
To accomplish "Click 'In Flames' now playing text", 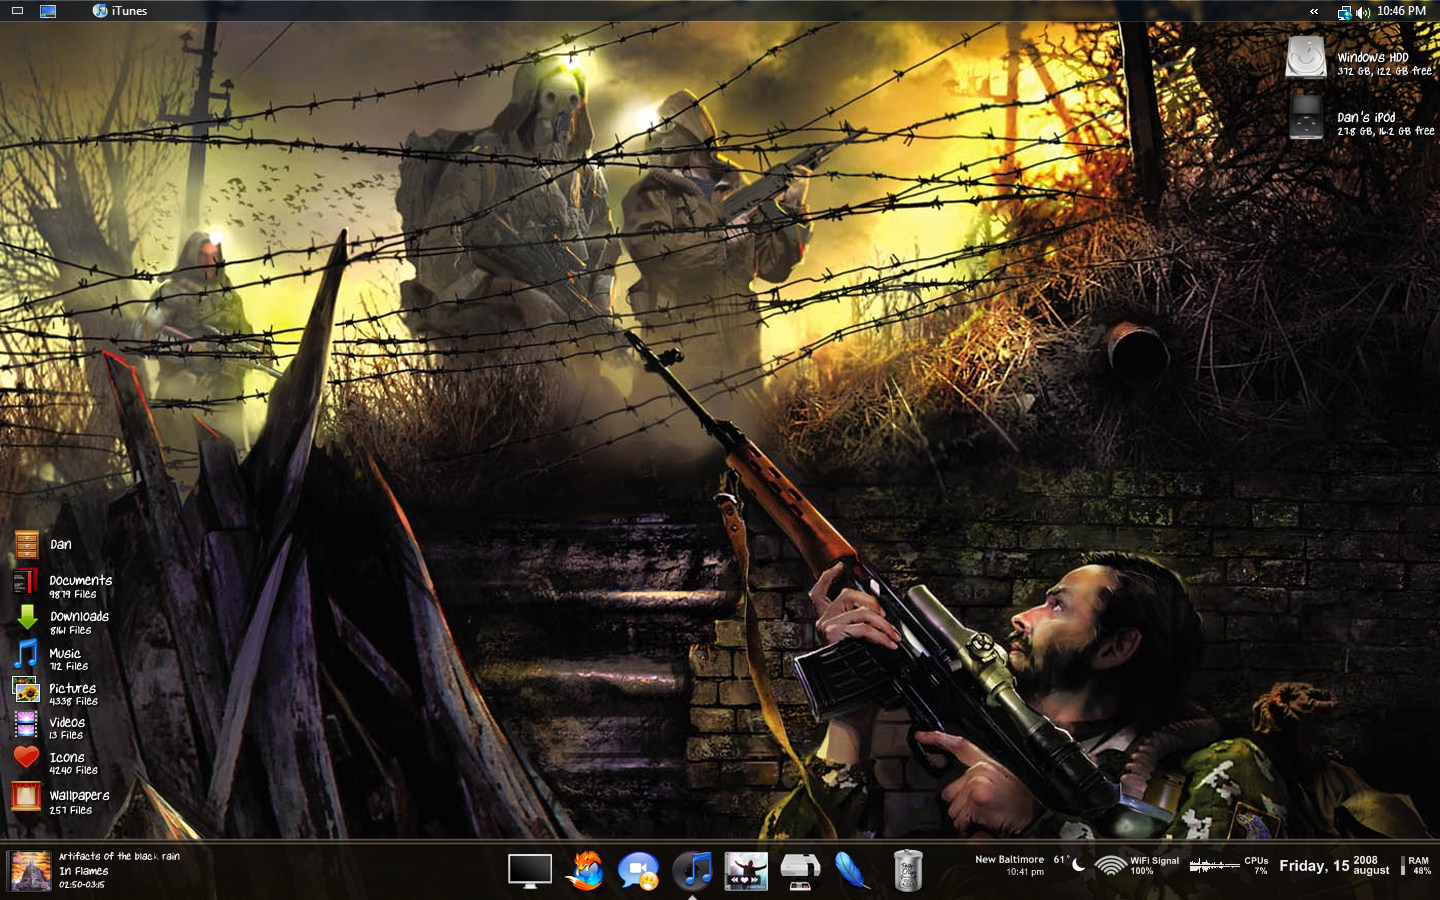I will point(83,871).
